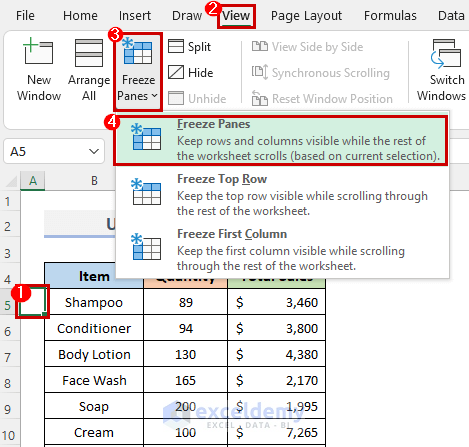This screenshot has width=469, height=447.
Task: Click Reset Window Position icon
Action: pyautogui.click(x=260, y=98)
